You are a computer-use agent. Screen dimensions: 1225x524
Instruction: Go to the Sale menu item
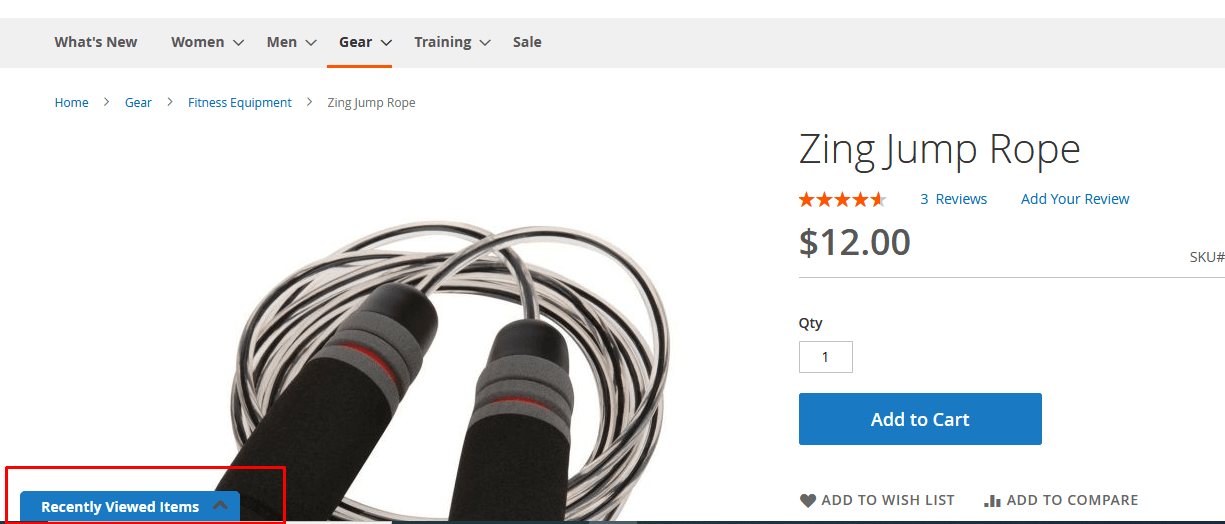coord(527,42)
